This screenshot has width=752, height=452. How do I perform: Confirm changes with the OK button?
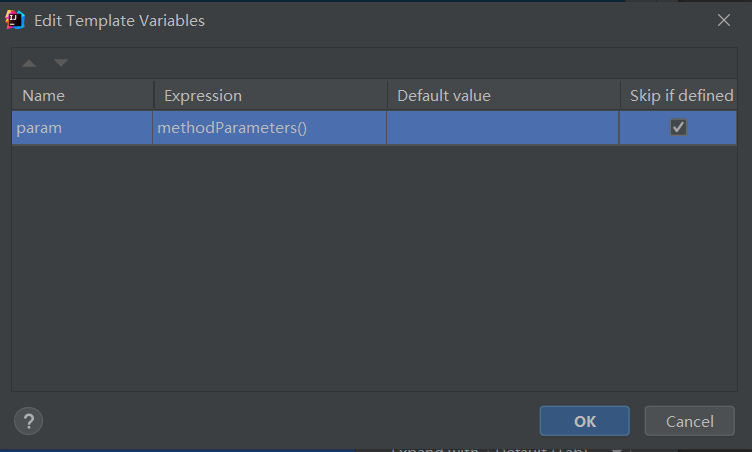585,421
